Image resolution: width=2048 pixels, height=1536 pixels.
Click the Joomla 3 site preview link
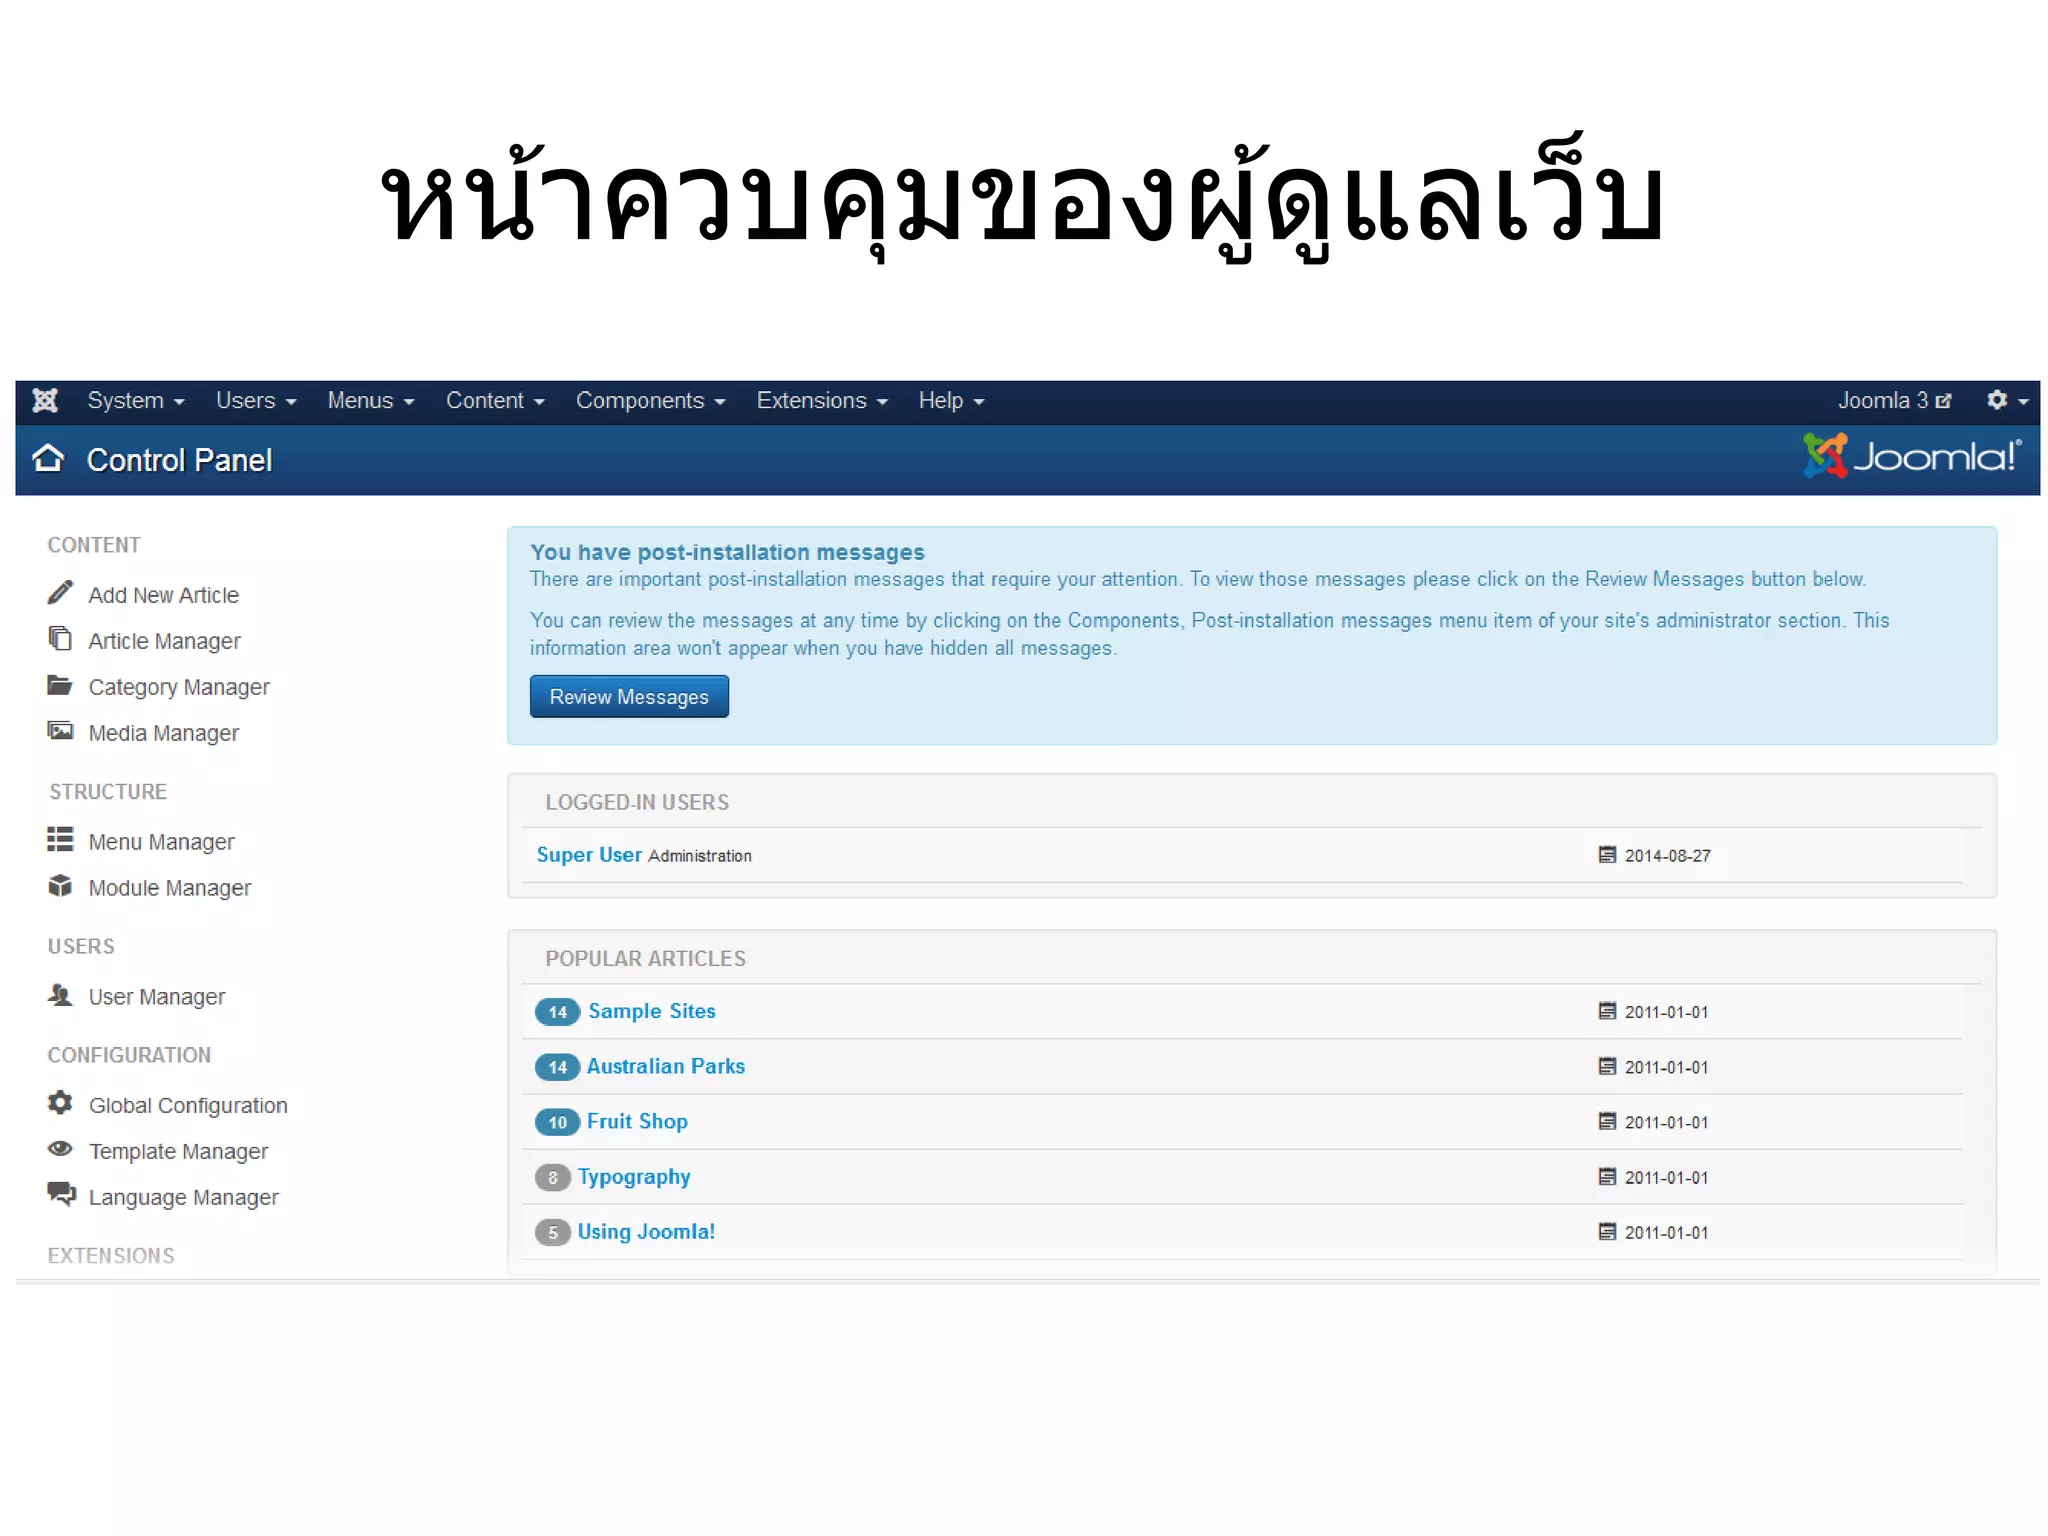click(1894, 400)
